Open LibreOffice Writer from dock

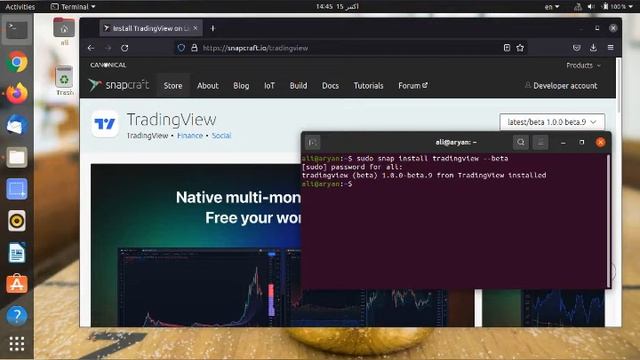click(x=17, y=252)
